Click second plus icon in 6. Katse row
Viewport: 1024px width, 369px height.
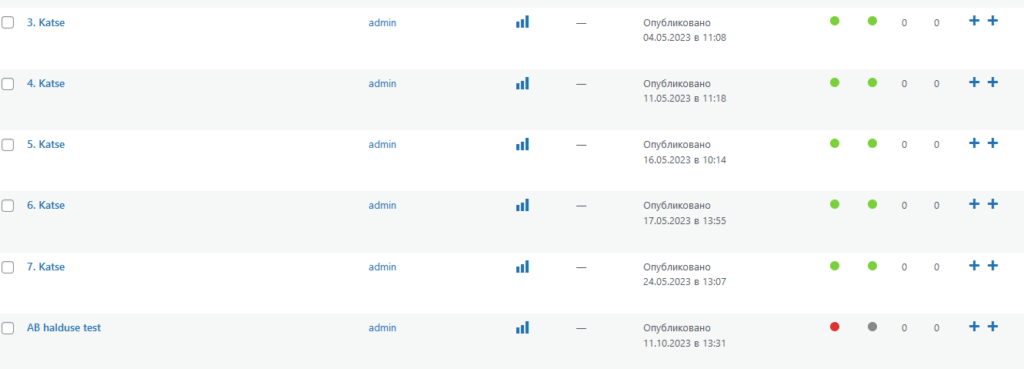pos(993,204)
